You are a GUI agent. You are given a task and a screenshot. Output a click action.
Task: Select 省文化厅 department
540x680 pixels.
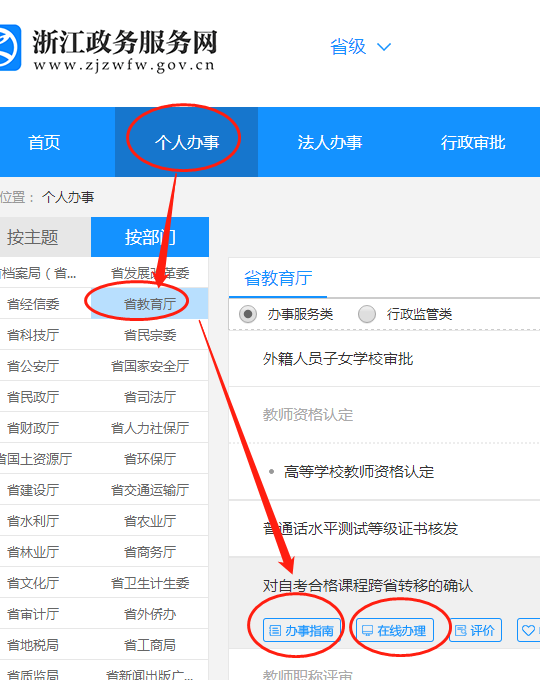click(x=33, y=583)
